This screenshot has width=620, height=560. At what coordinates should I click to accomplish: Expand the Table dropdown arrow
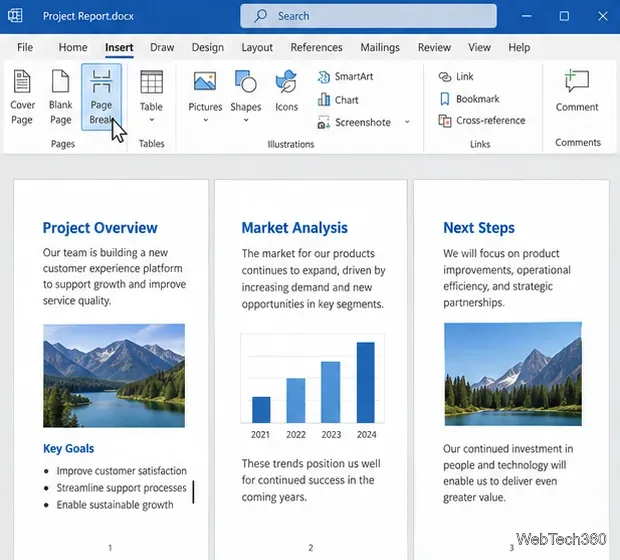(x=151, y=120)
